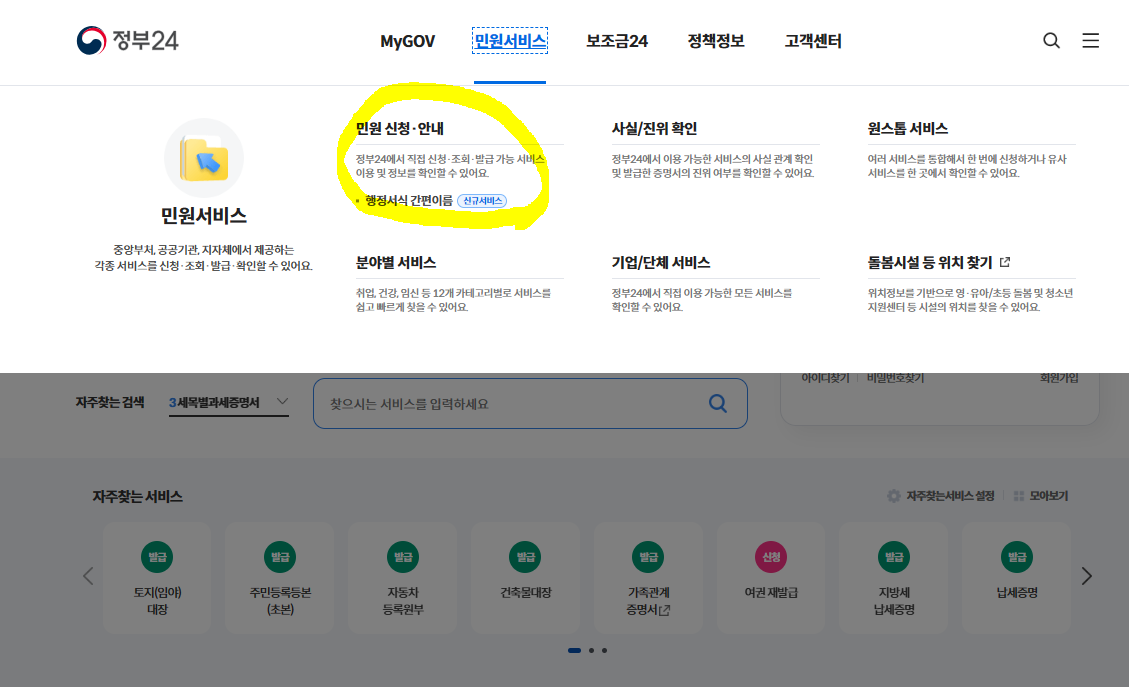Open the 정책정보 menu
This screenshot has height=687, width=1129.
click(x=716, y=41)
